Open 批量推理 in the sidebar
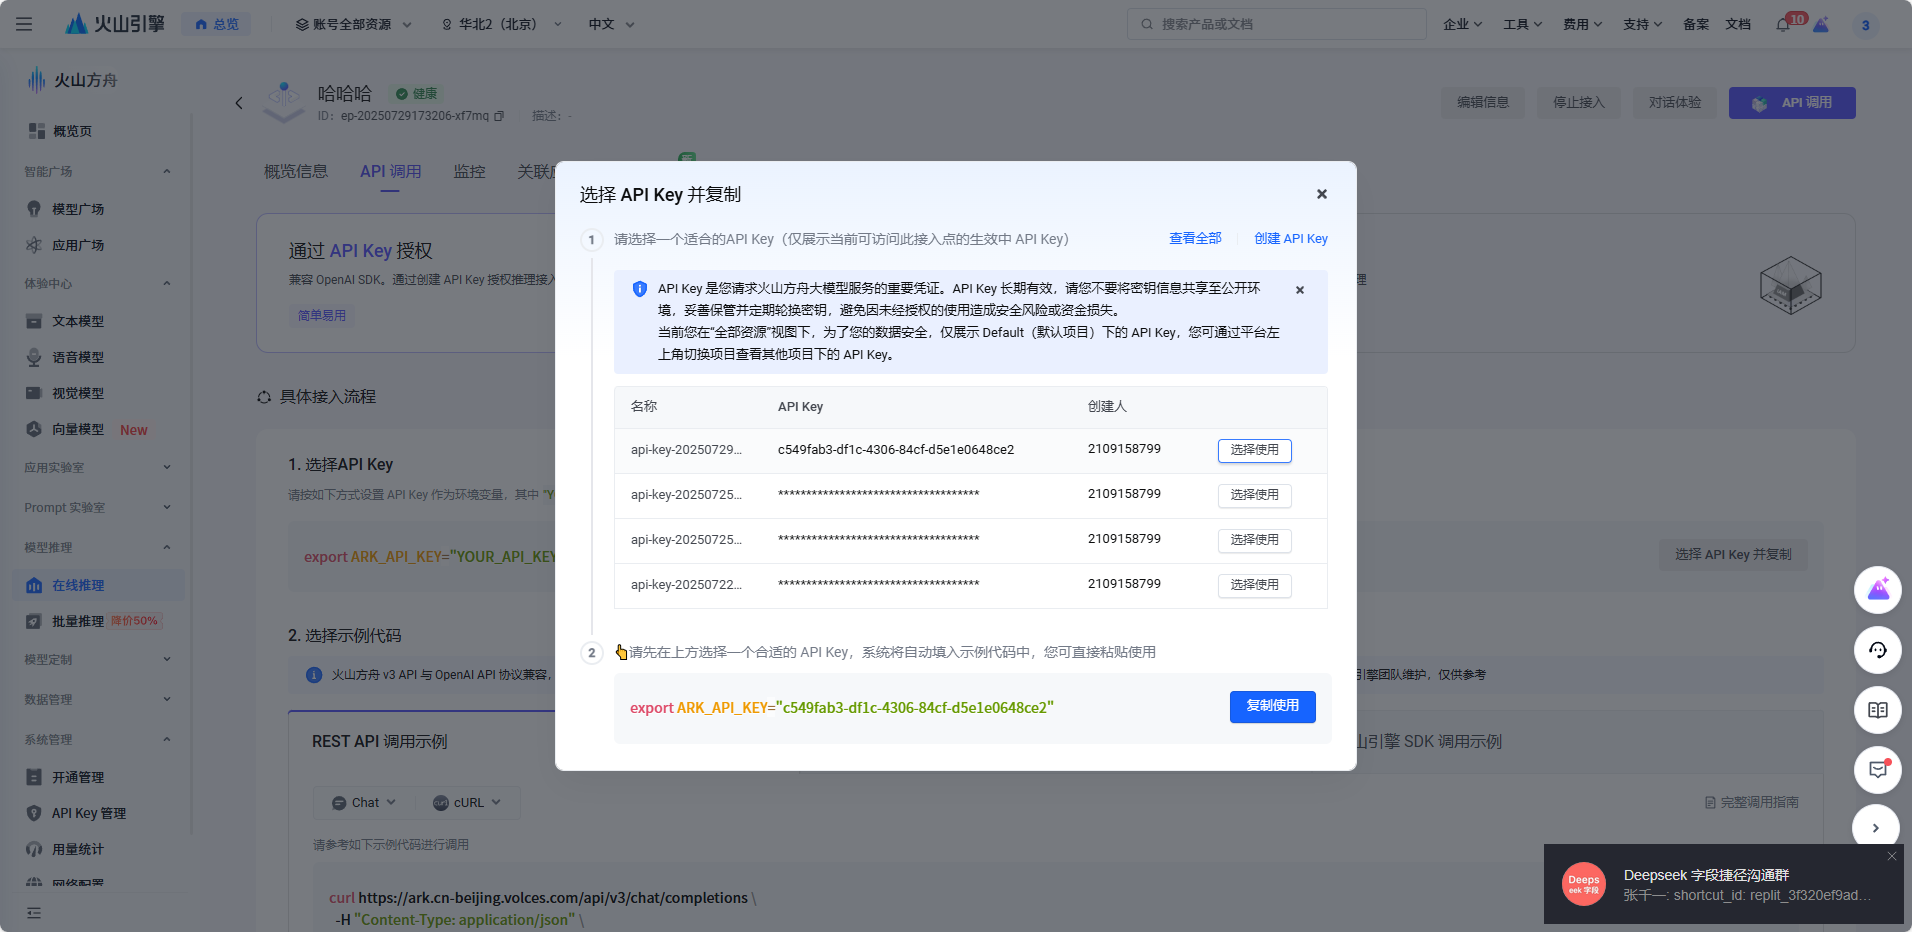This screenshot has width=1912, height=932. 78,621
